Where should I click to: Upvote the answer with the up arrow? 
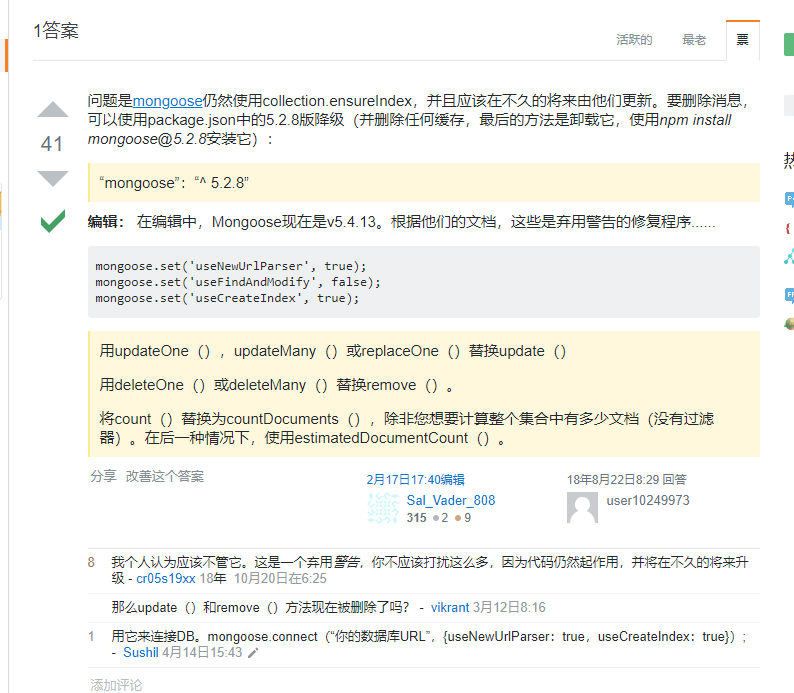pos(53,109)
